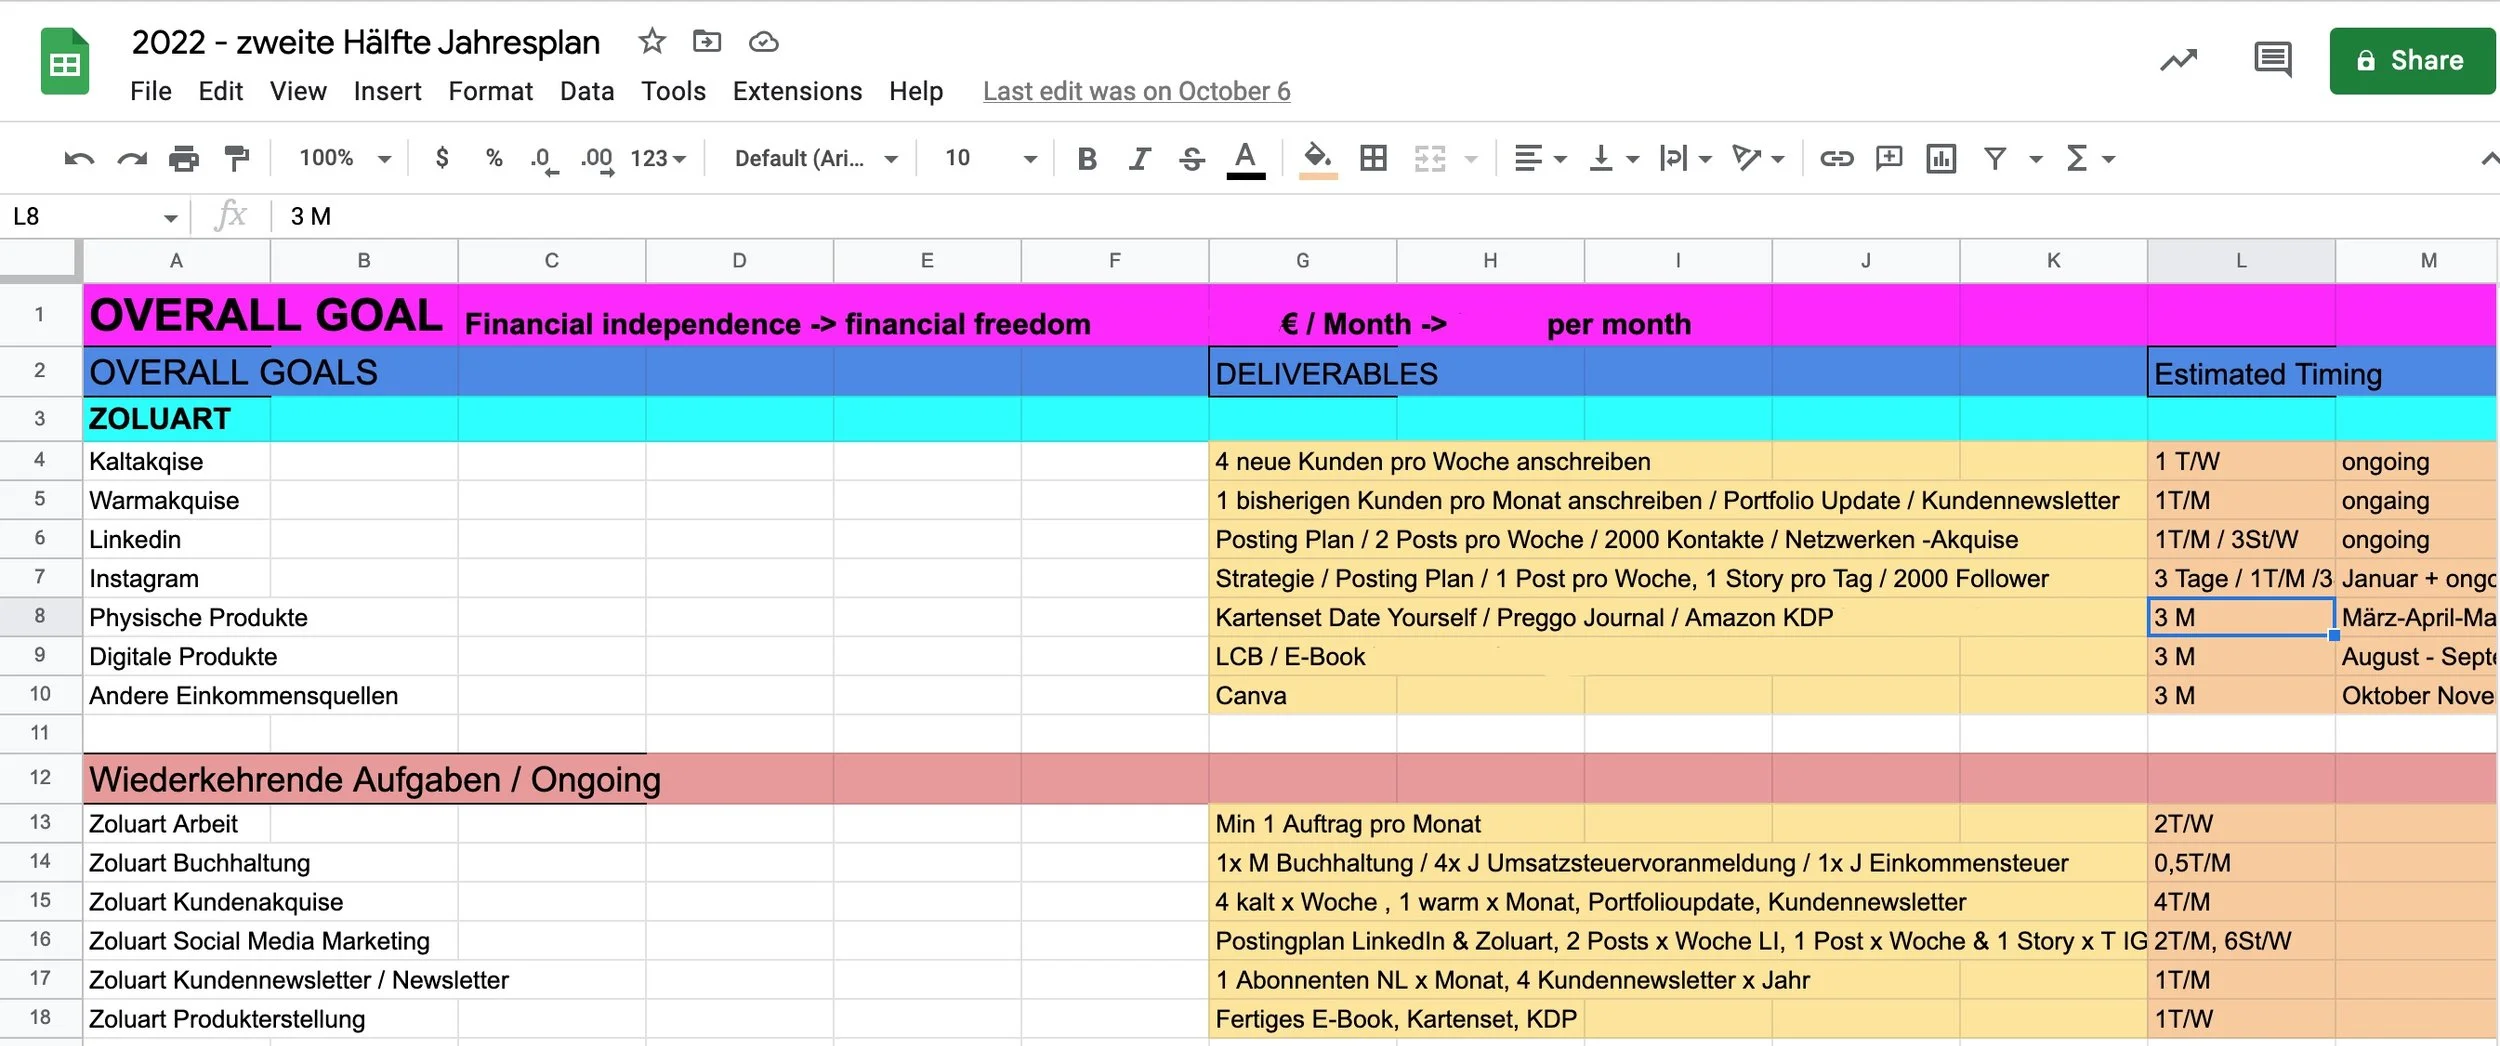The height and width of the screenshot is (1046, 2500).
Task: Select the 'ZOLUART' cell
Action: 176,419
